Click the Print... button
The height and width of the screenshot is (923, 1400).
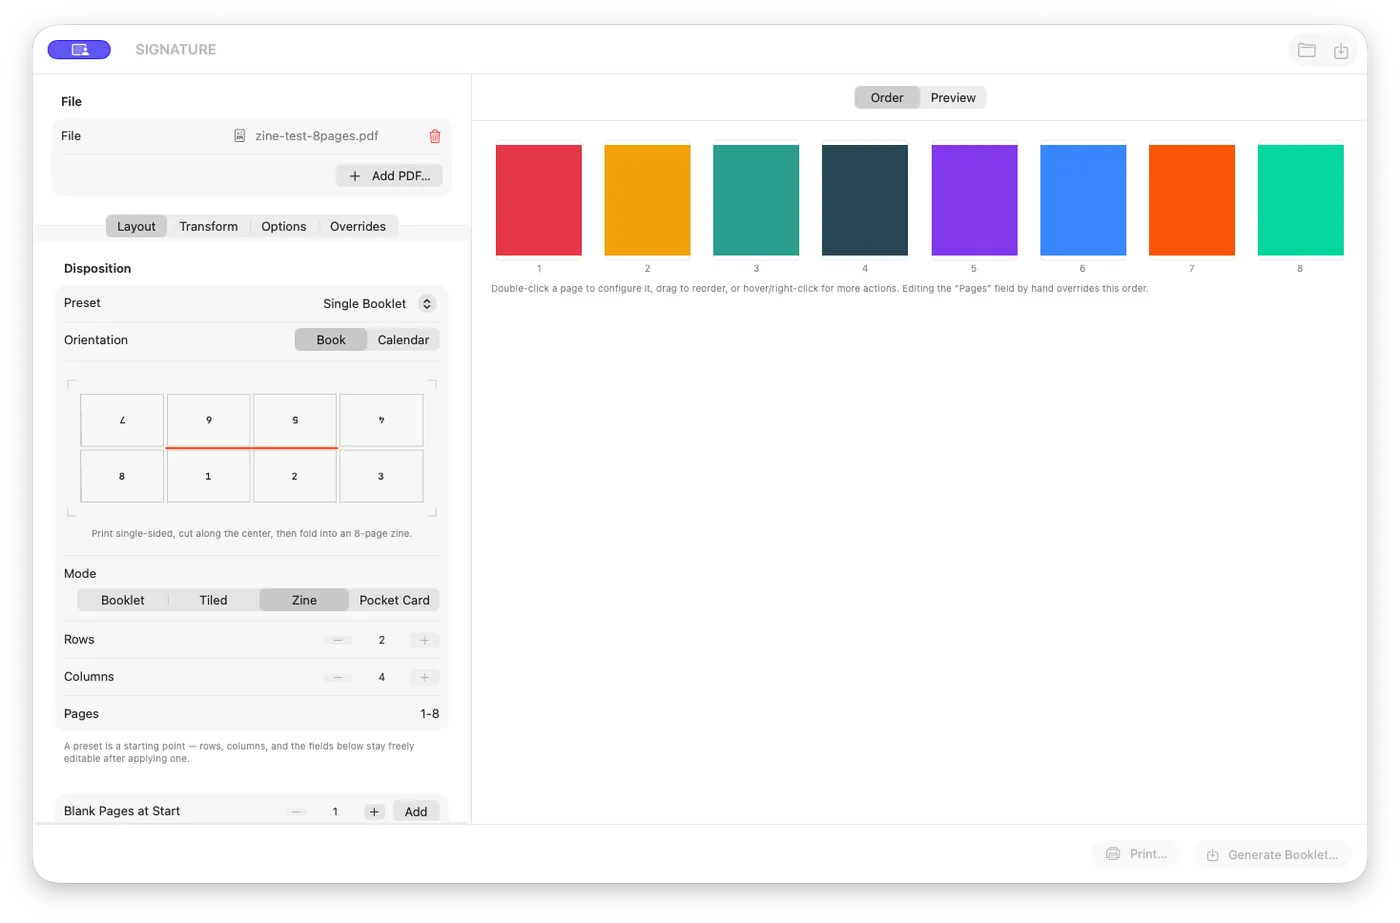click(1137, 854)
